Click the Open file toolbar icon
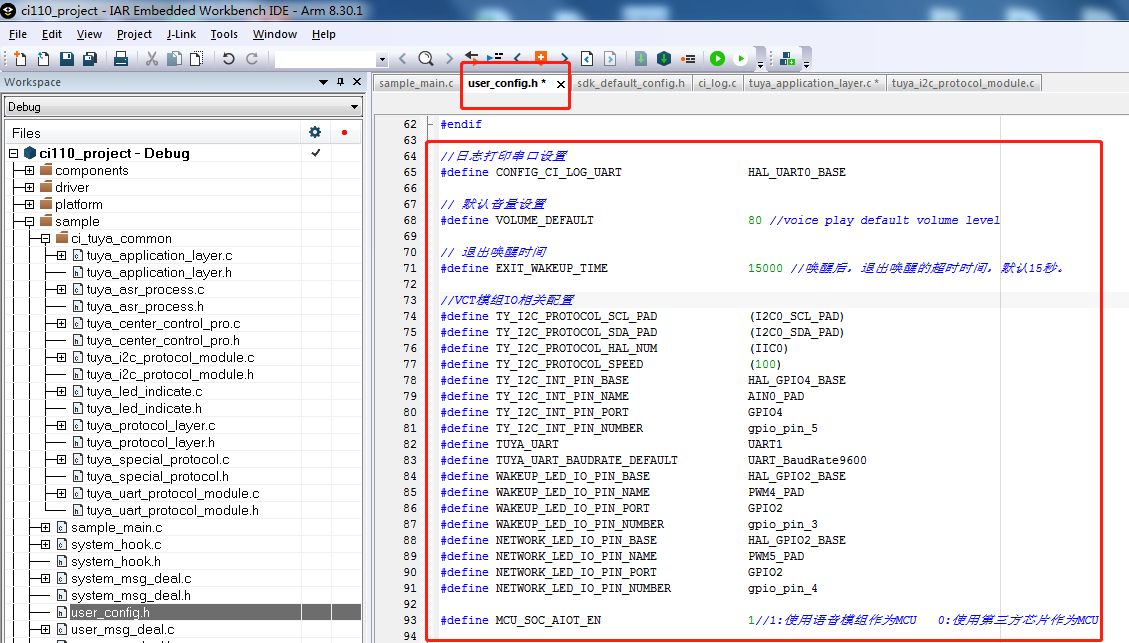 click(44, 59)
